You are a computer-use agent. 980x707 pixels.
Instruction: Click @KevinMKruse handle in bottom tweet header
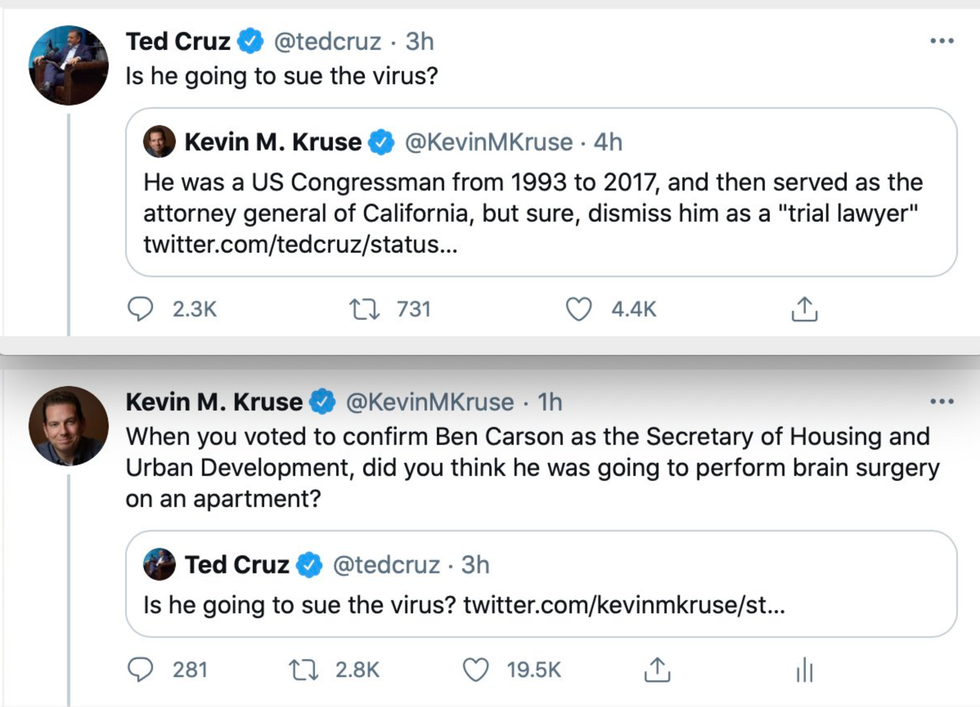tap(429, 402)
